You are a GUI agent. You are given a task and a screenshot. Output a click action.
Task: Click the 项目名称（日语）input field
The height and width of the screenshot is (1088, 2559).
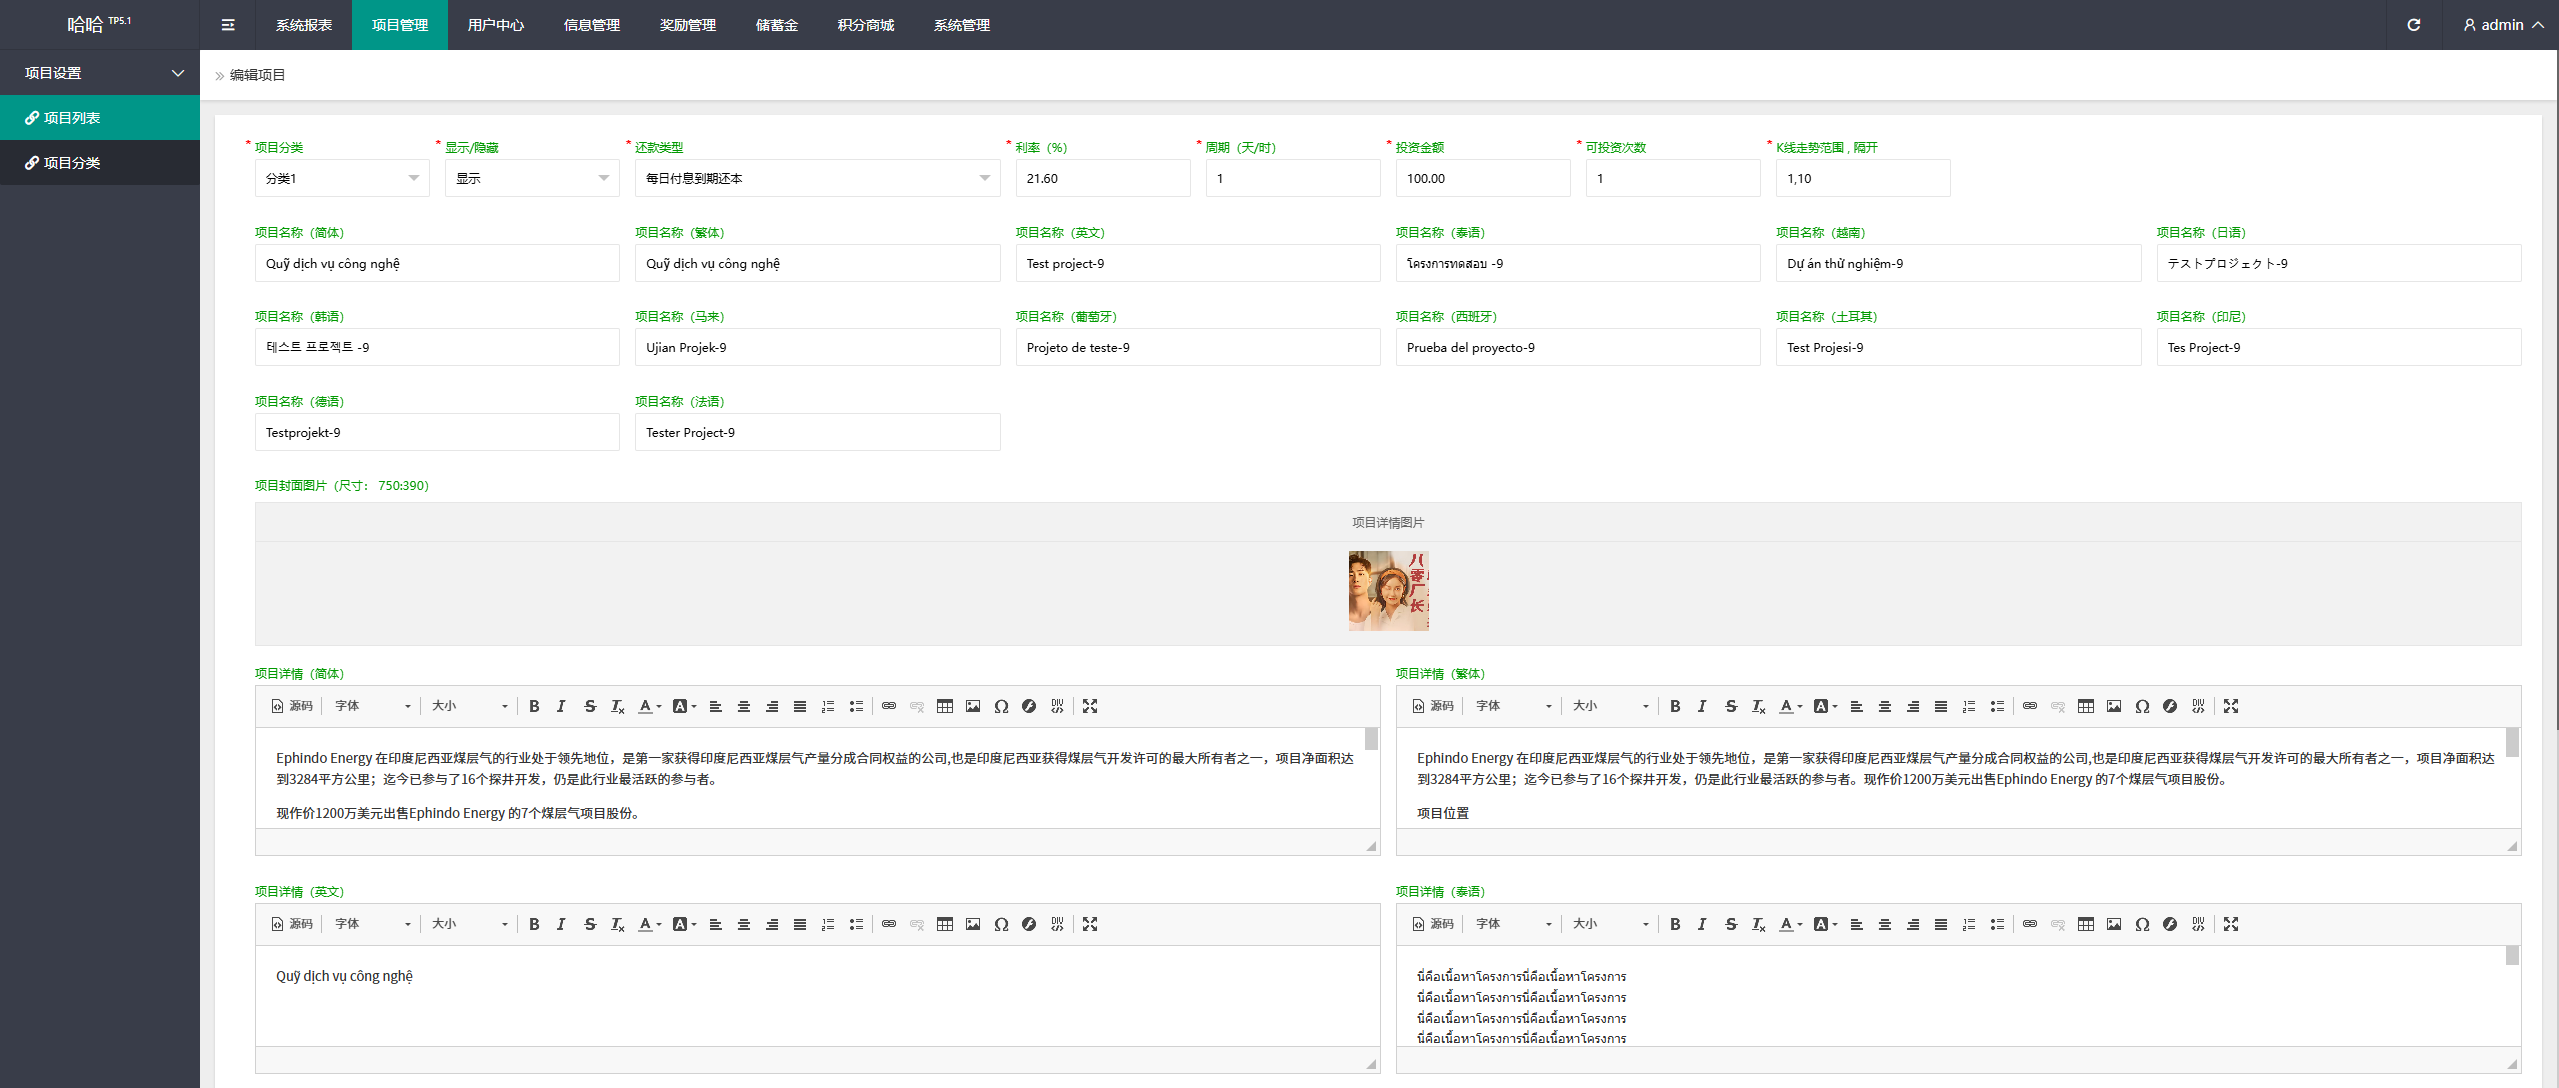(x=2339, y=263)
